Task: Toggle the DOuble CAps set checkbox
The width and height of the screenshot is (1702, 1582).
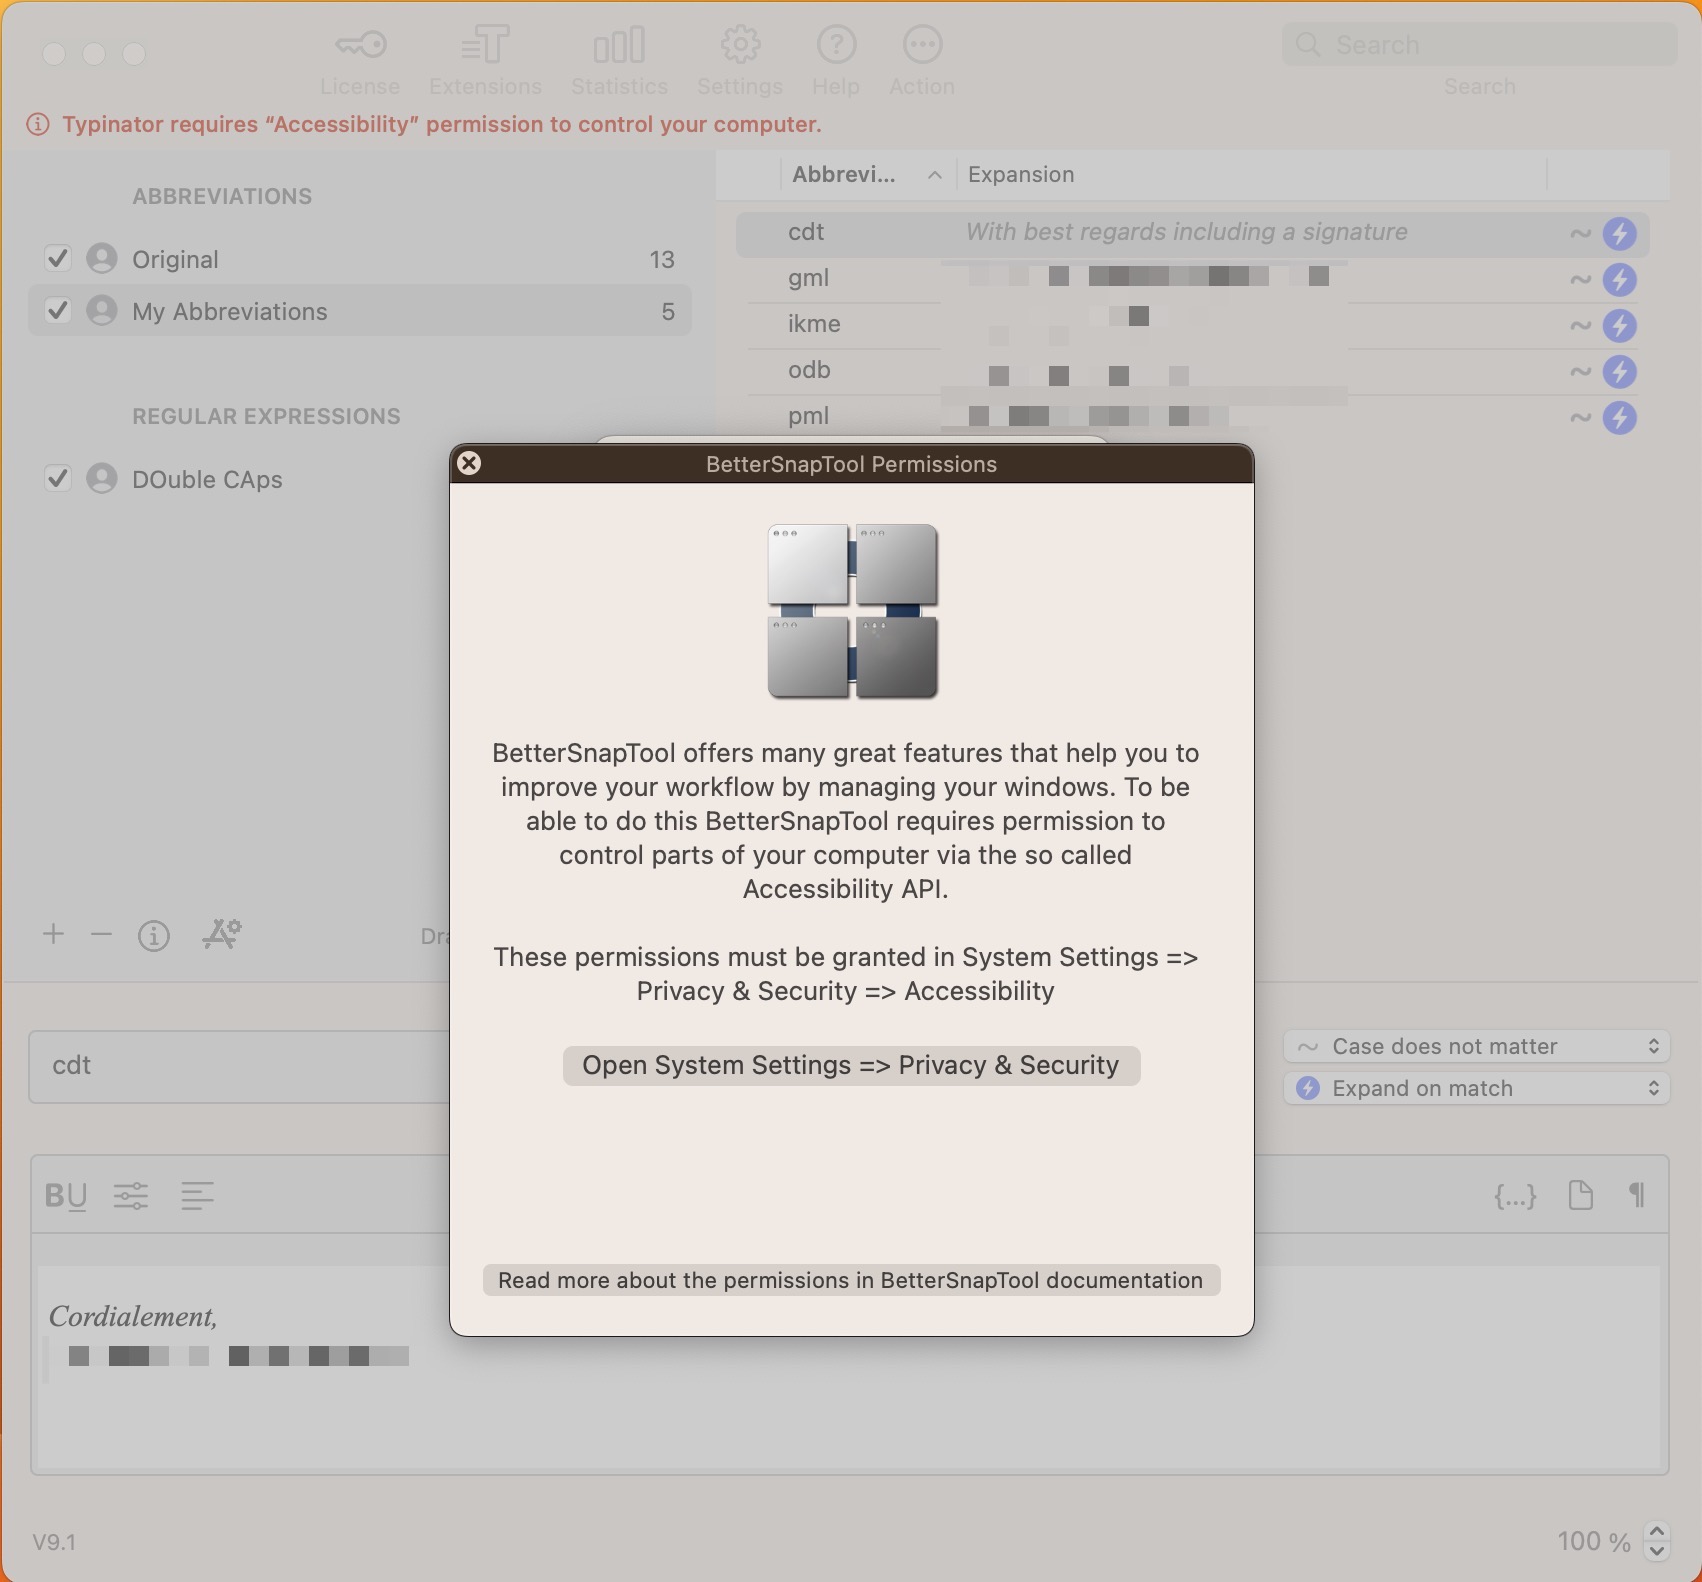Action: coord(58,479)
